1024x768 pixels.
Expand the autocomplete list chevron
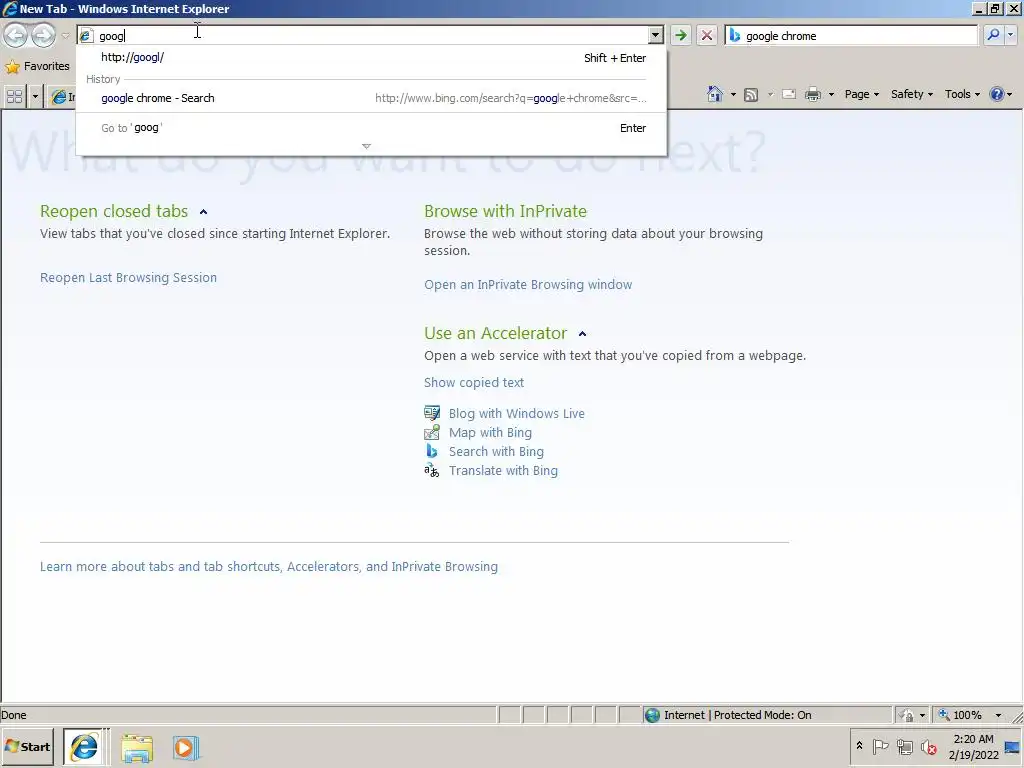pyautogui.click(x=366, y=146)
